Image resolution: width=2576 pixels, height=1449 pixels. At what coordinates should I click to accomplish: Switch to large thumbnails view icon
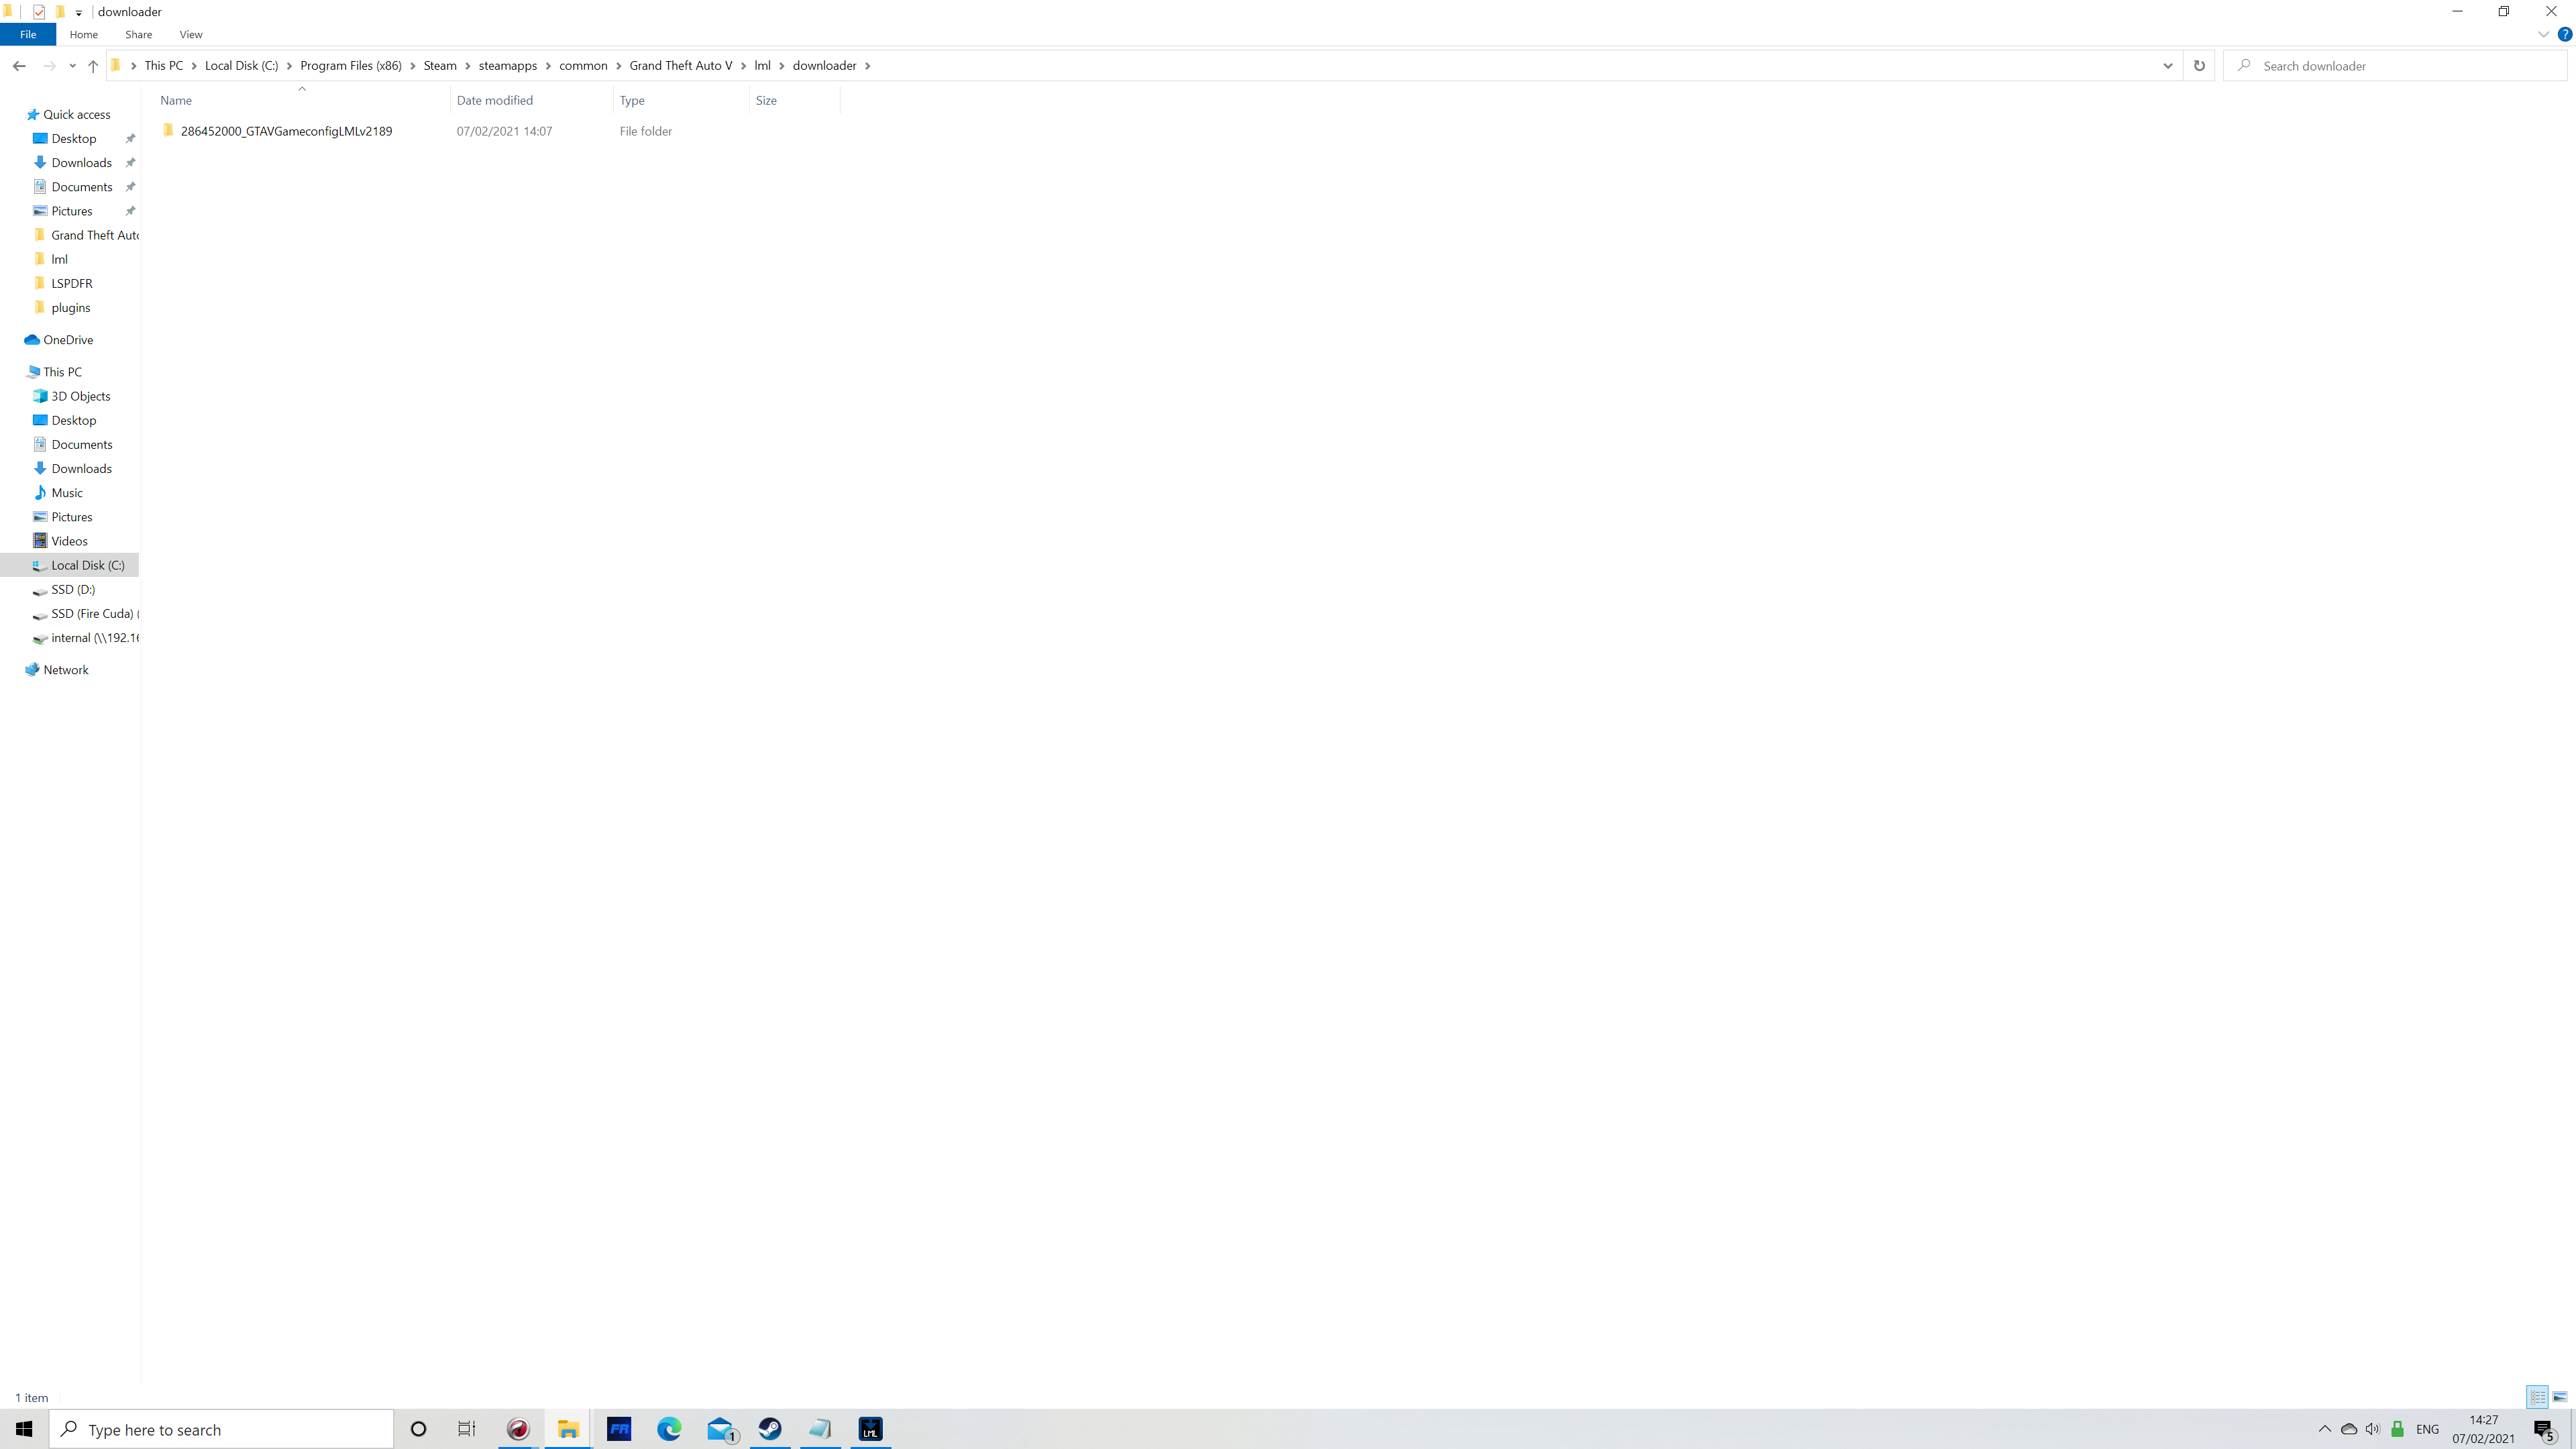(x=2560, y=1397)
